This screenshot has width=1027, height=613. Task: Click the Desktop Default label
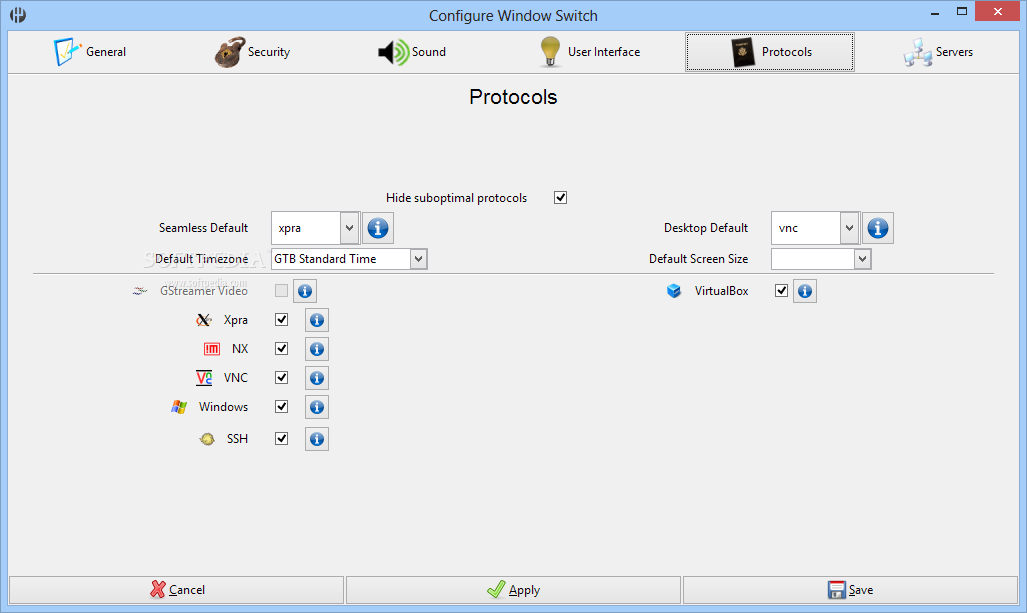tap(705, 228)
